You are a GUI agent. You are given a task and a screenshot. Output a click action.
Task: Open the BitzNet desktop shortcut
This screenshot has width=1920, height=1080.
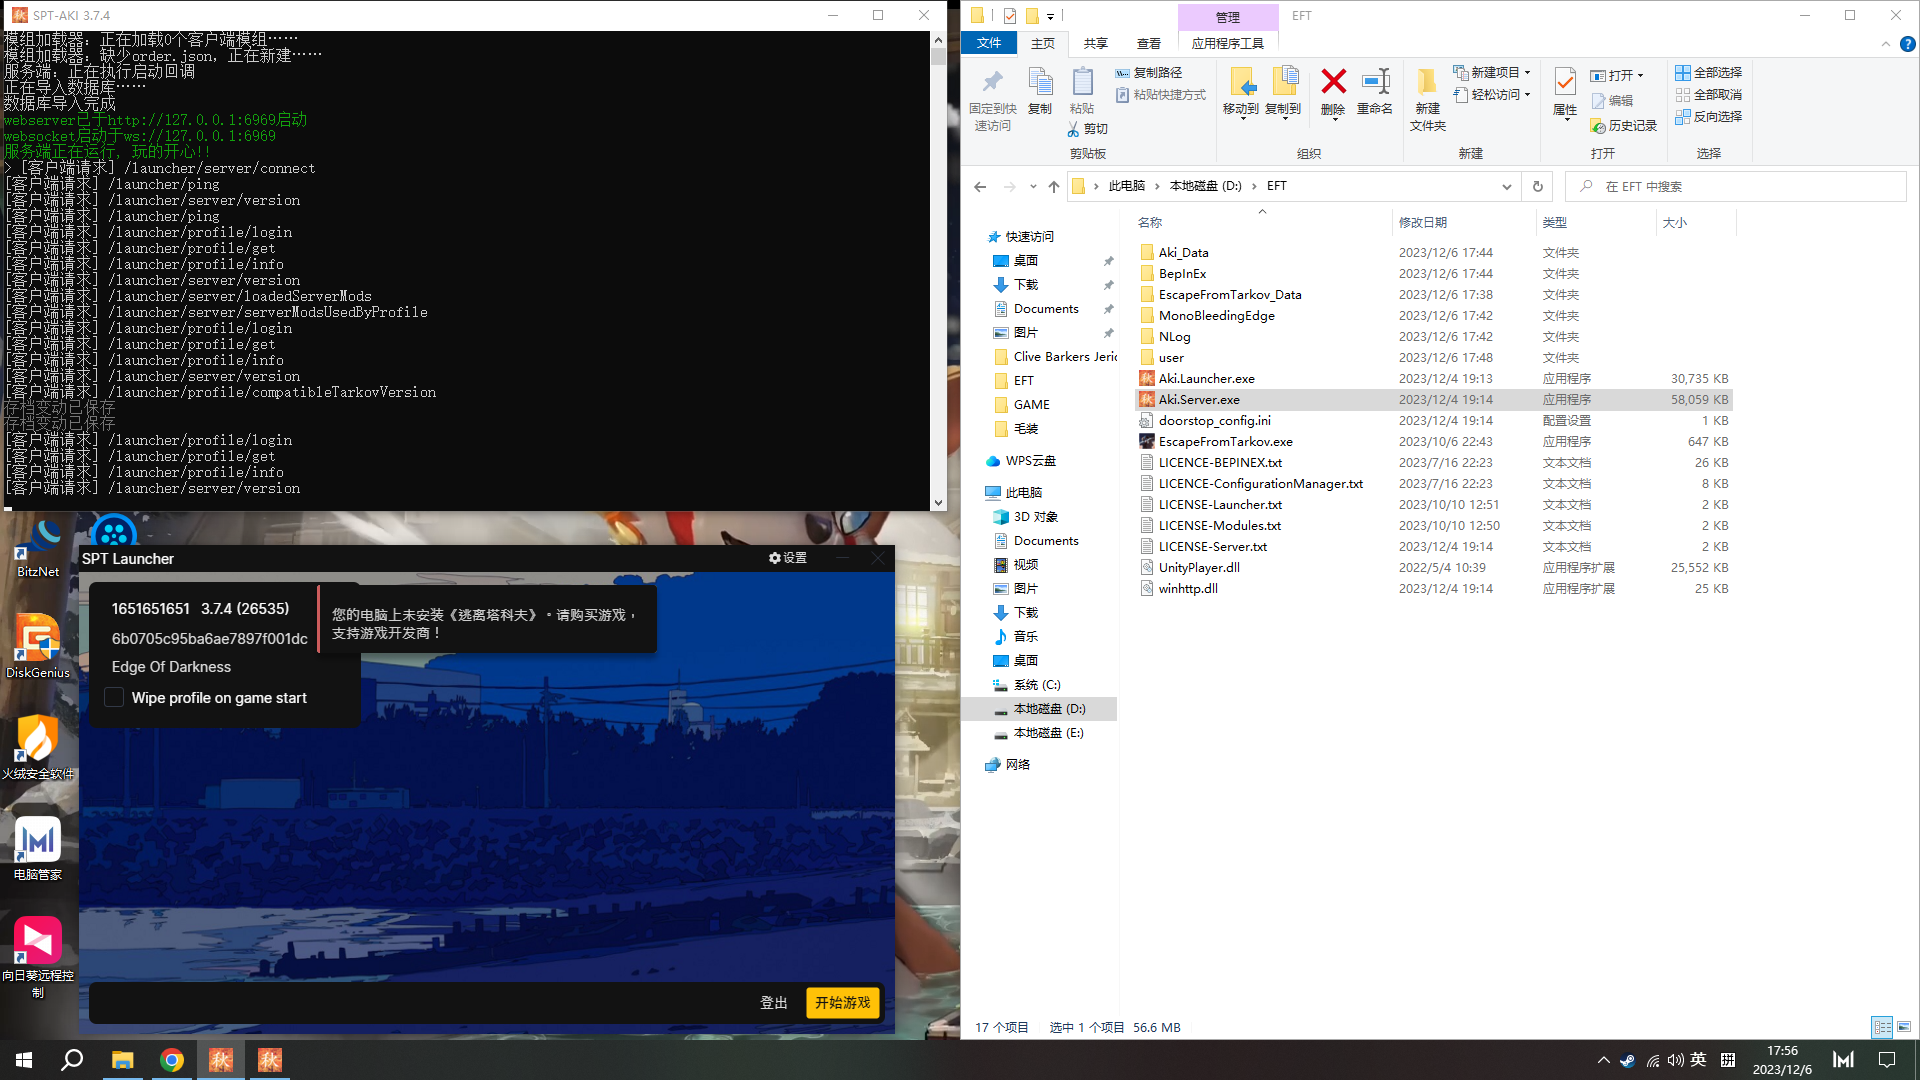click(38, 546)
